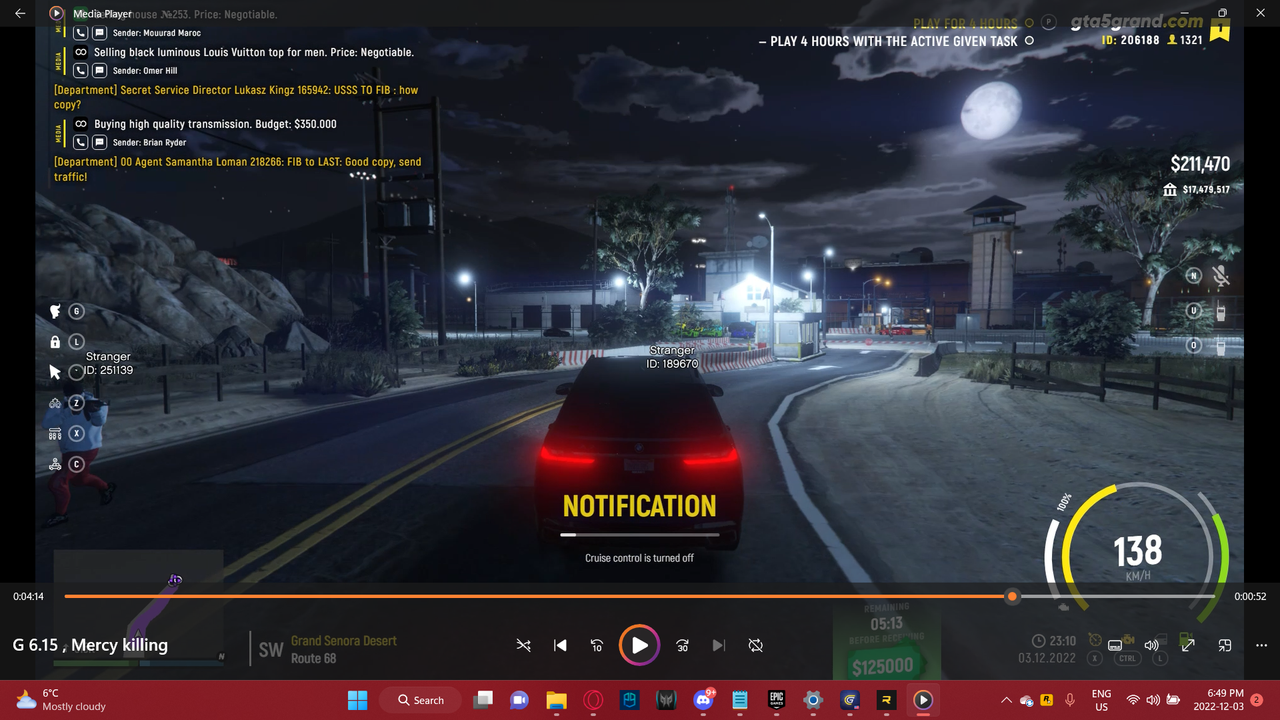Screen dimensions: 1280x720
Task: Click the video title G 6.15 , Mercy killing
Action: coord(90,645)
